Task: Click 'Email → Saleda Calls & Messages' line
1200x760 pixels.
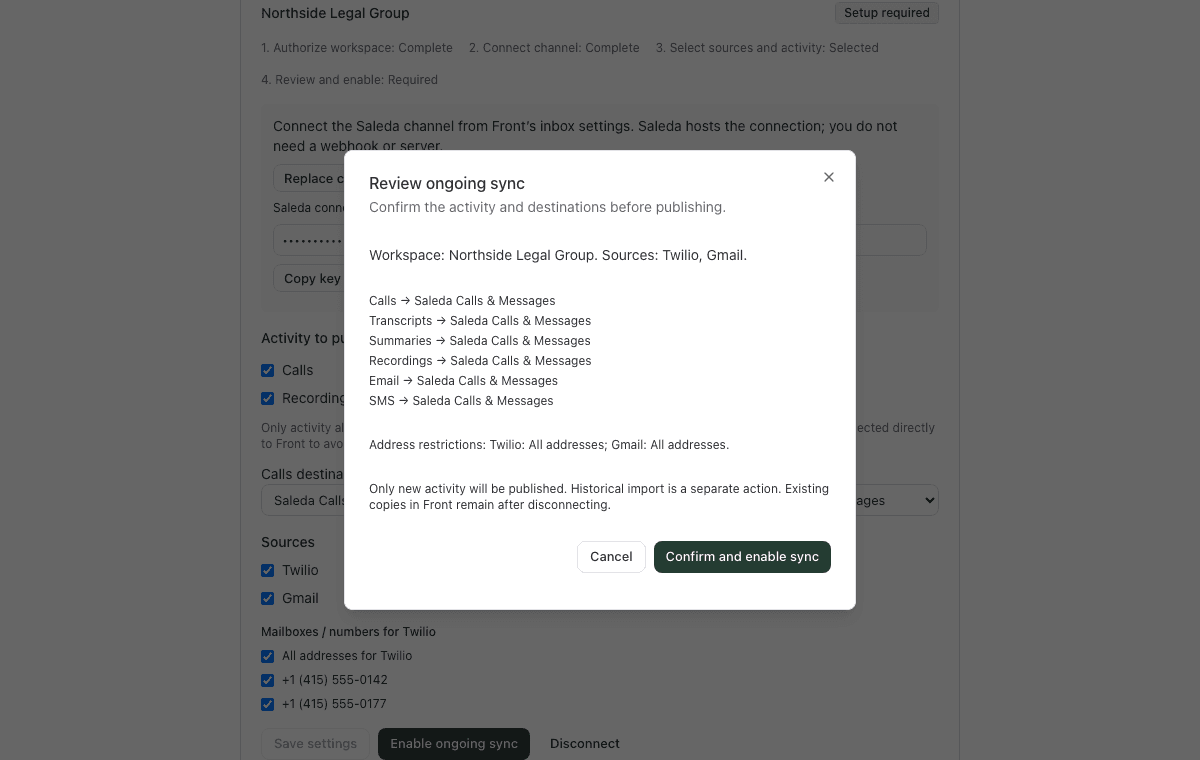Action: (x=463, y=381)
